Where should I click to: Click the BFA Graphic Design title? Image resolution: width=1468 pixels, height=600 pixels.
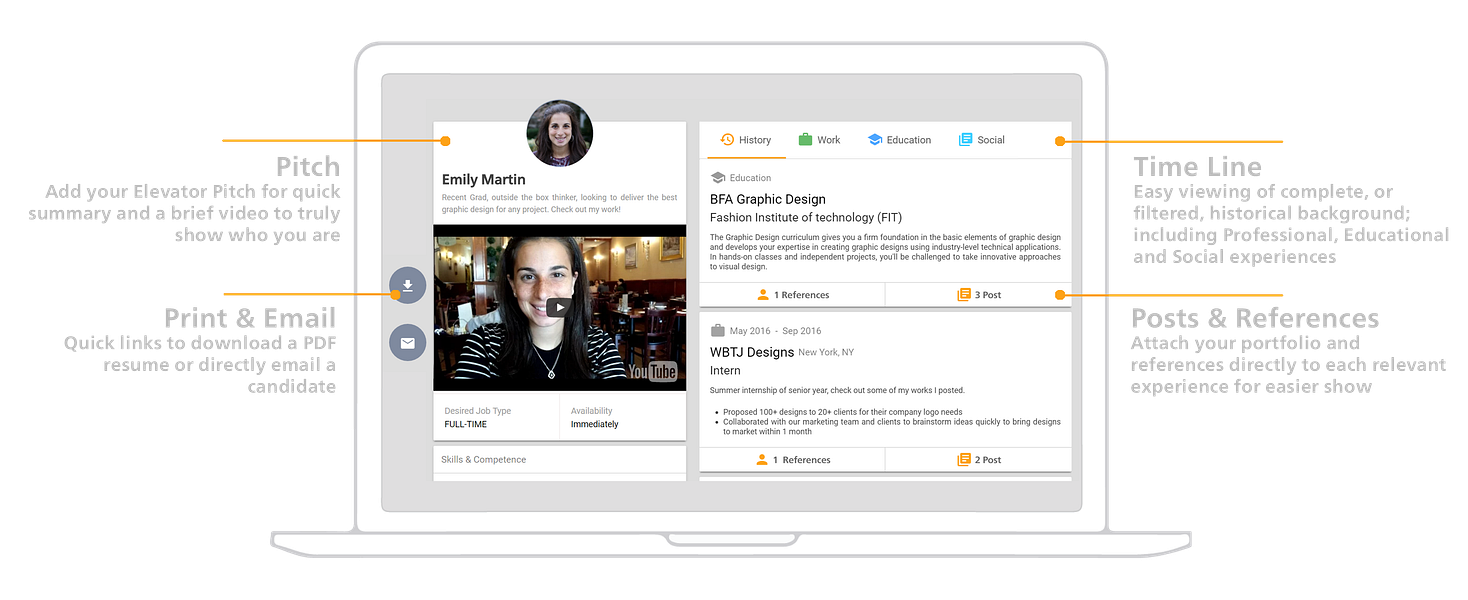pos(768,199)
